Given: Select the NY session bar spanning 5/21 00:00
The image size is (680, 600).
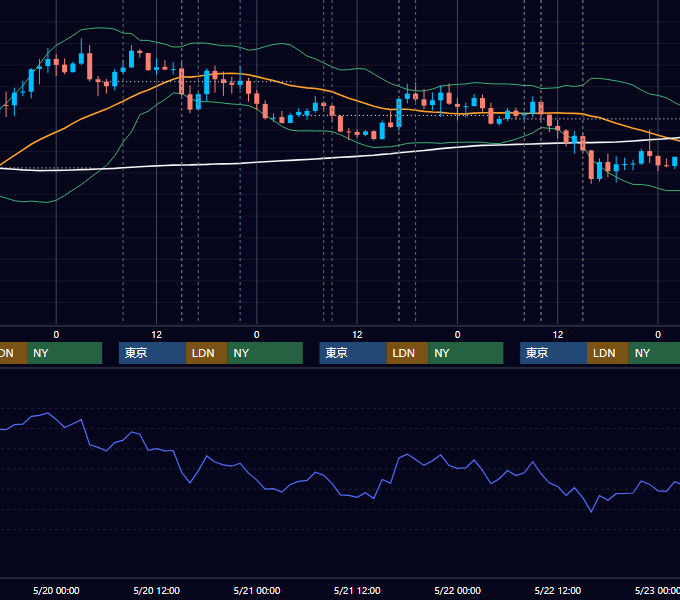Looking at the screenshot, I should click(x=265, y=353).
